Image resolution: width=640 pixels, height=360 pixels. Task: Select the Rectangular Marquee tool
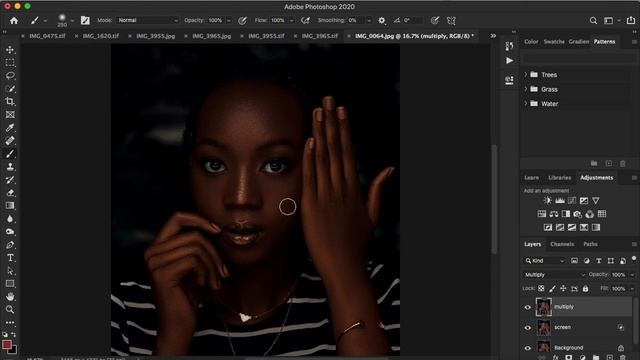(x=10, y=63)
